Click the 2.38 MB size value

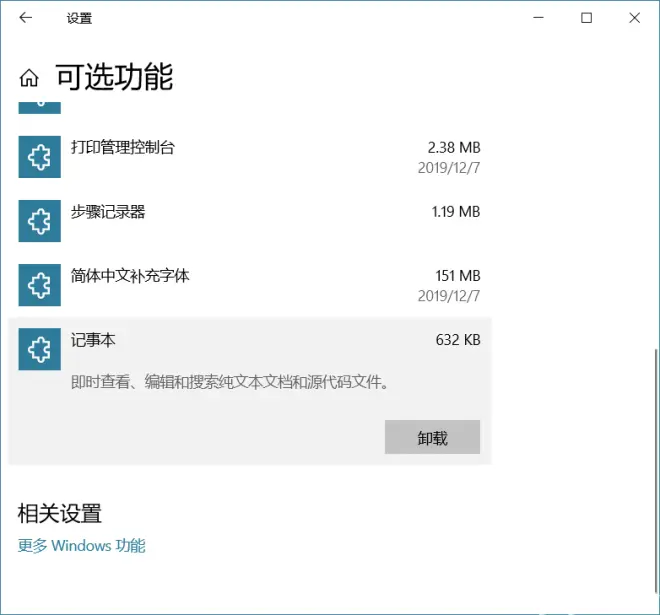pyautogui.click(x=454, y=147)
